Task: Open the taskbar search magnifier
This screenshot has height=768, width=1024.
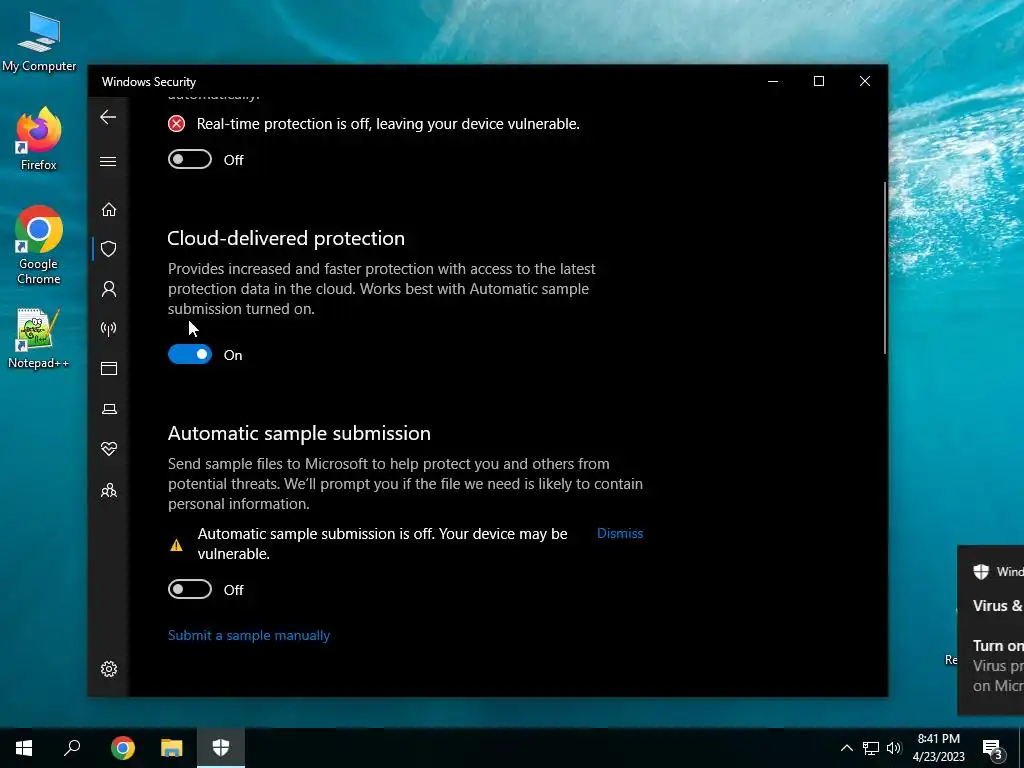Action: 72,748
